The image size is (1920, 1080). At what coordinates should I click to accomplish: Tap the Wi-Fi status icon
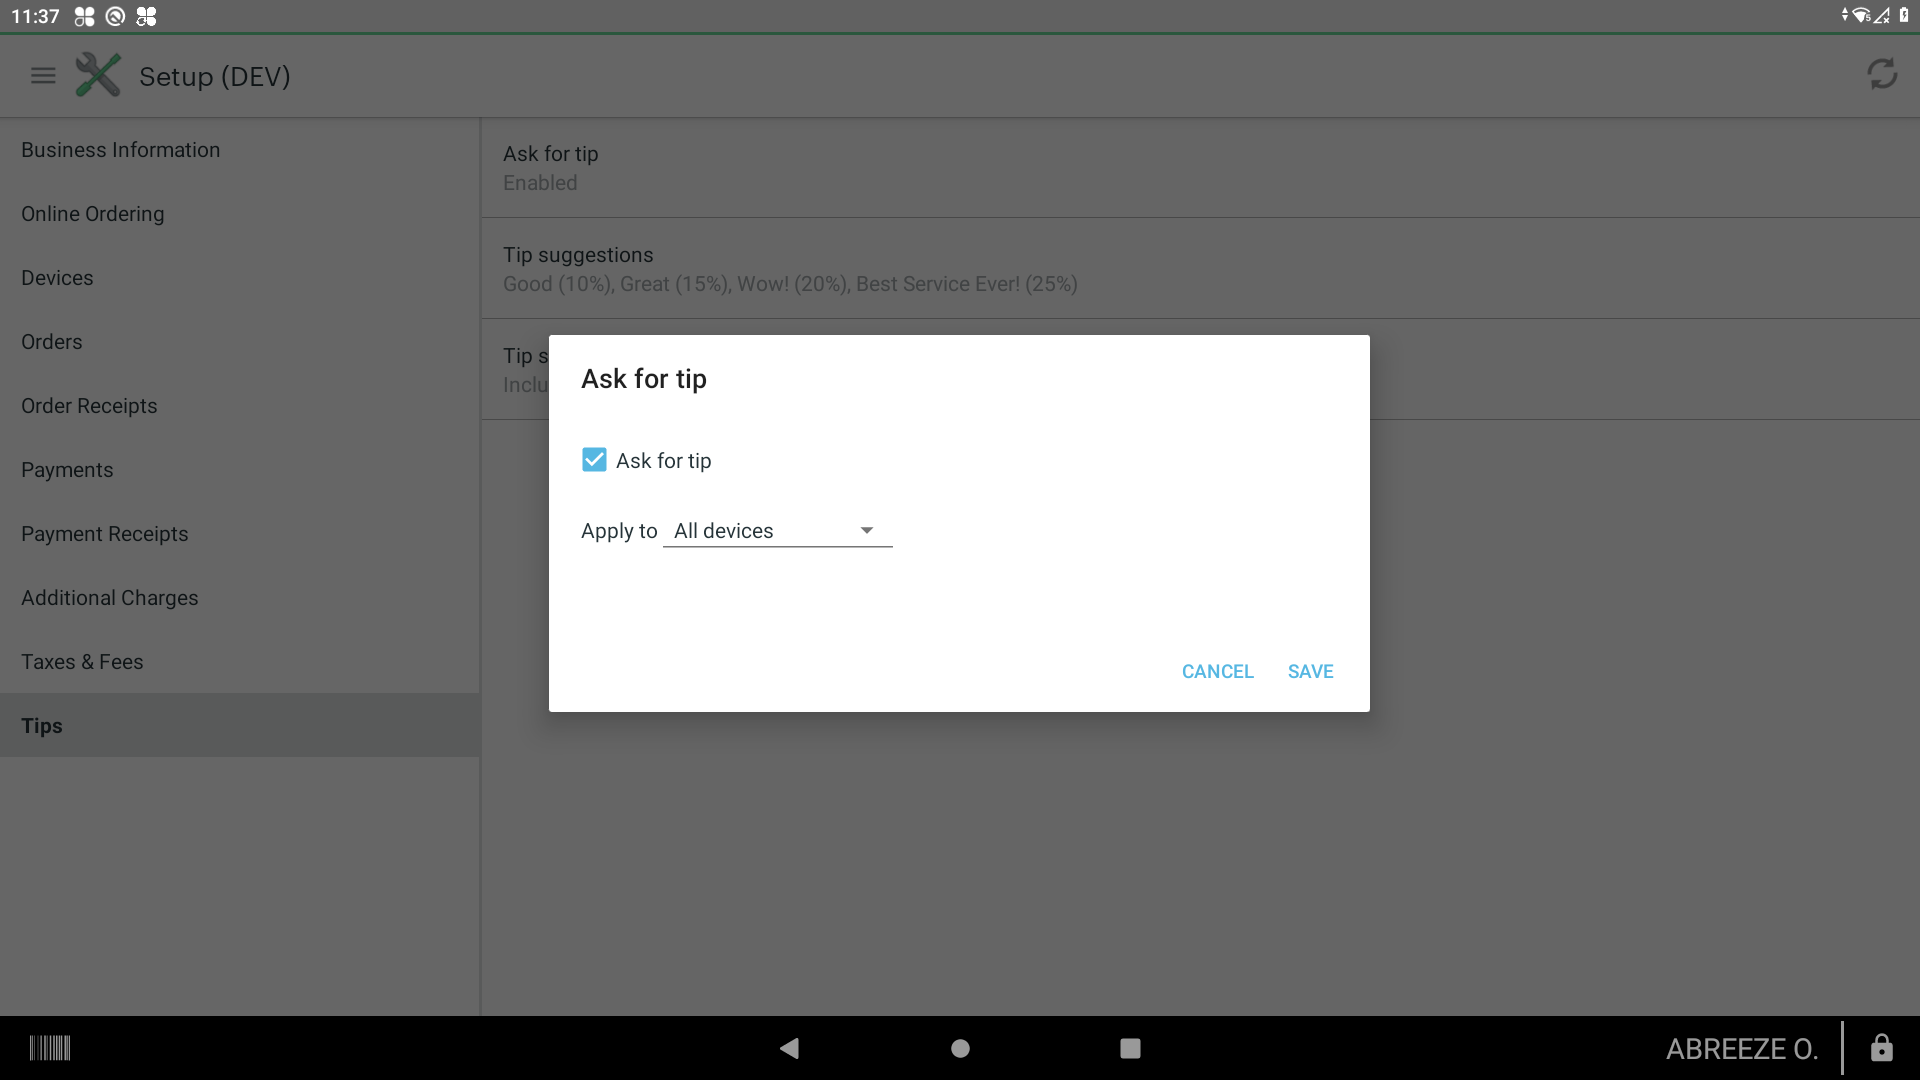pos(1860,15)
